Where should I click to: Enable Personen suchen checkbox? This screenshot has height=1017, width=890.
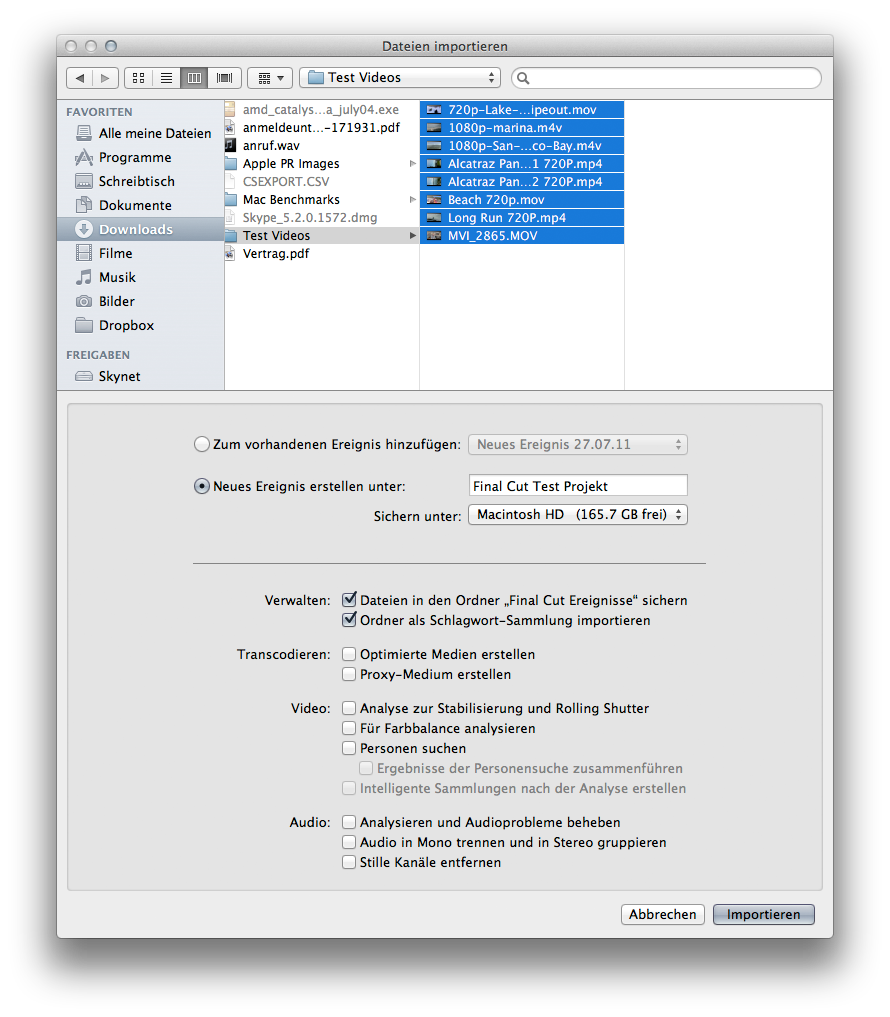tap(349, 748)
